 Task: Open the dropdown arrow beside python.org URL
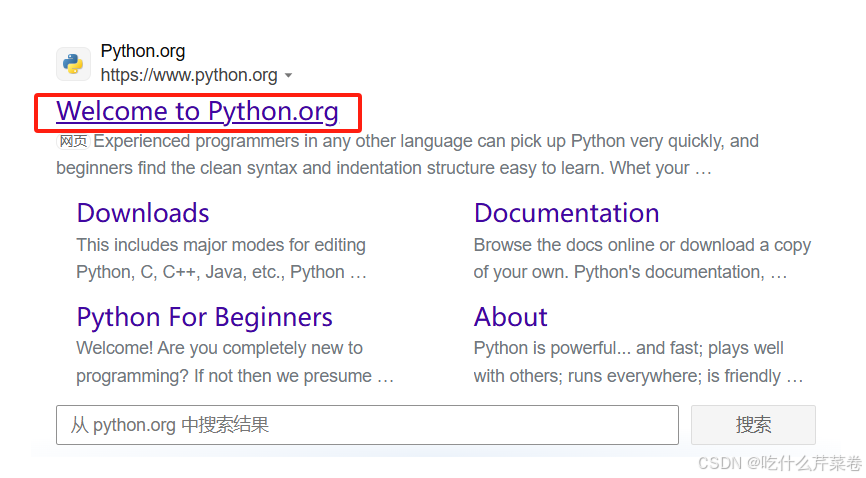[288, 75]
